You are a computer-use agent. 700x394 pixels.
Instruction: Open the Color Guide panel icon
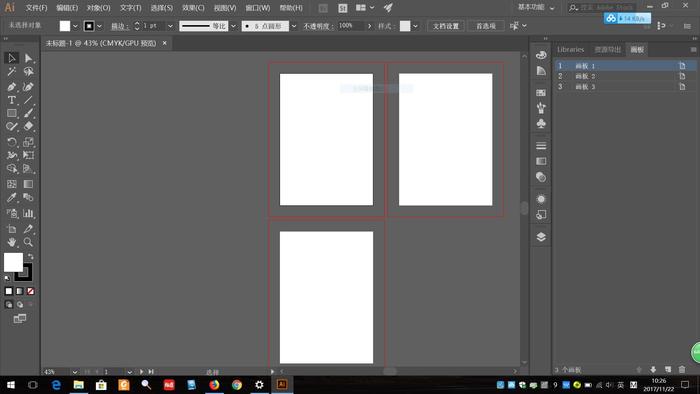[541, 71]
